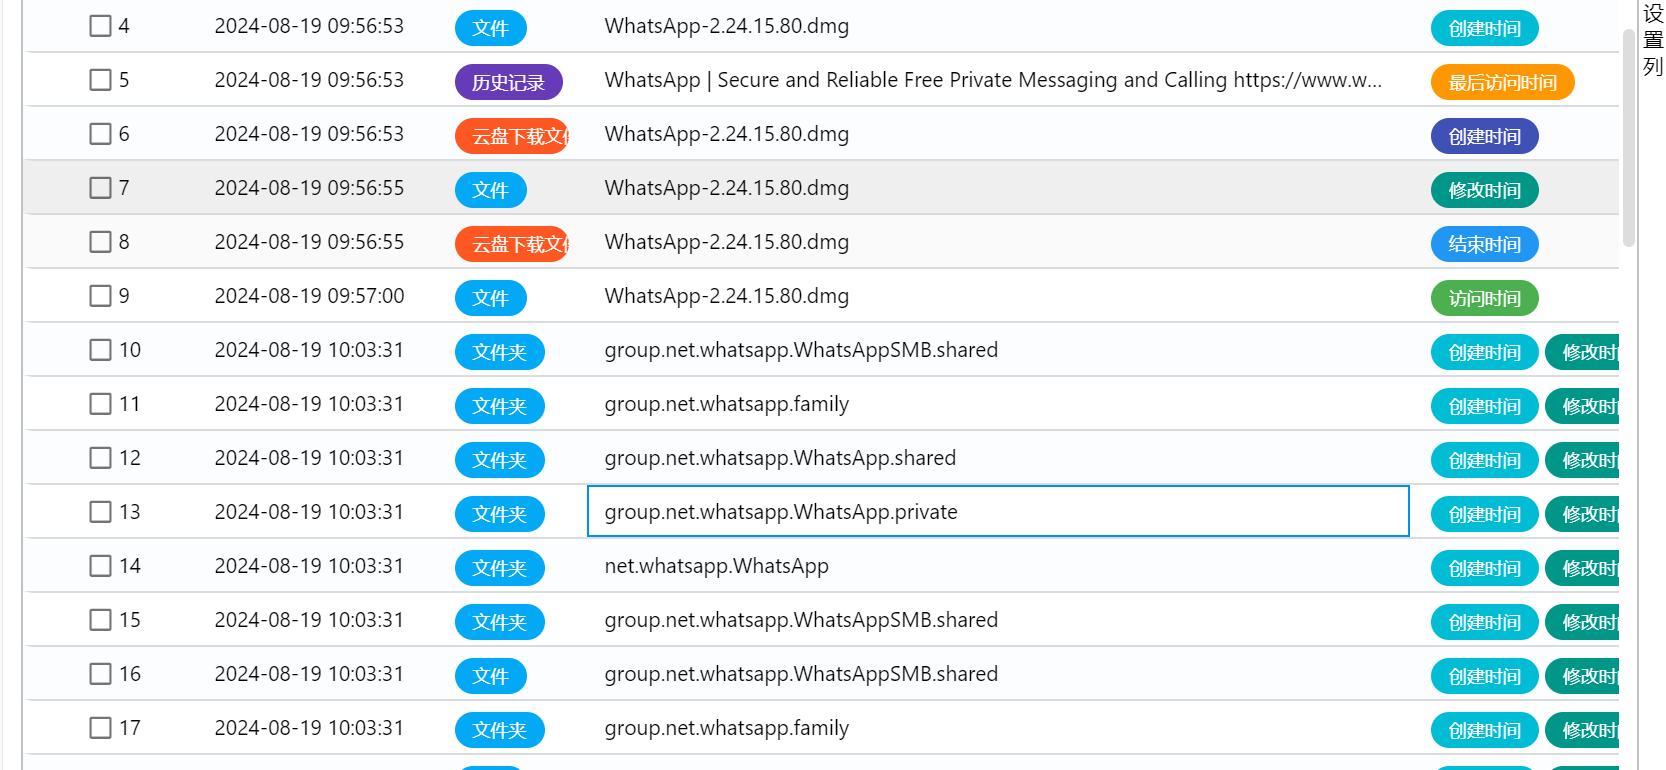Check the checkbox for row 4
The height and width of the screenshot is (770, 1666).
tap(100, 26)
